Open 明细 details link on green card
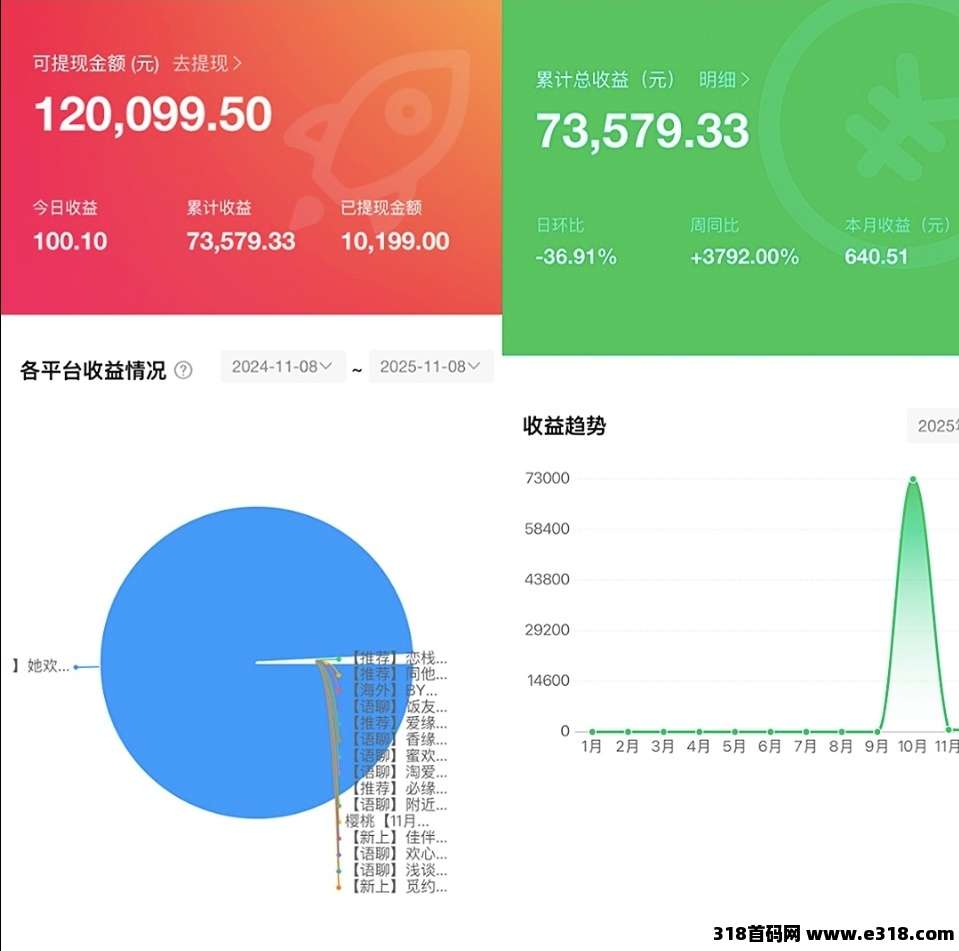Image resolution: width=959 pixels, height=951 pixels. pyautogui.click(x=724, y=80)
